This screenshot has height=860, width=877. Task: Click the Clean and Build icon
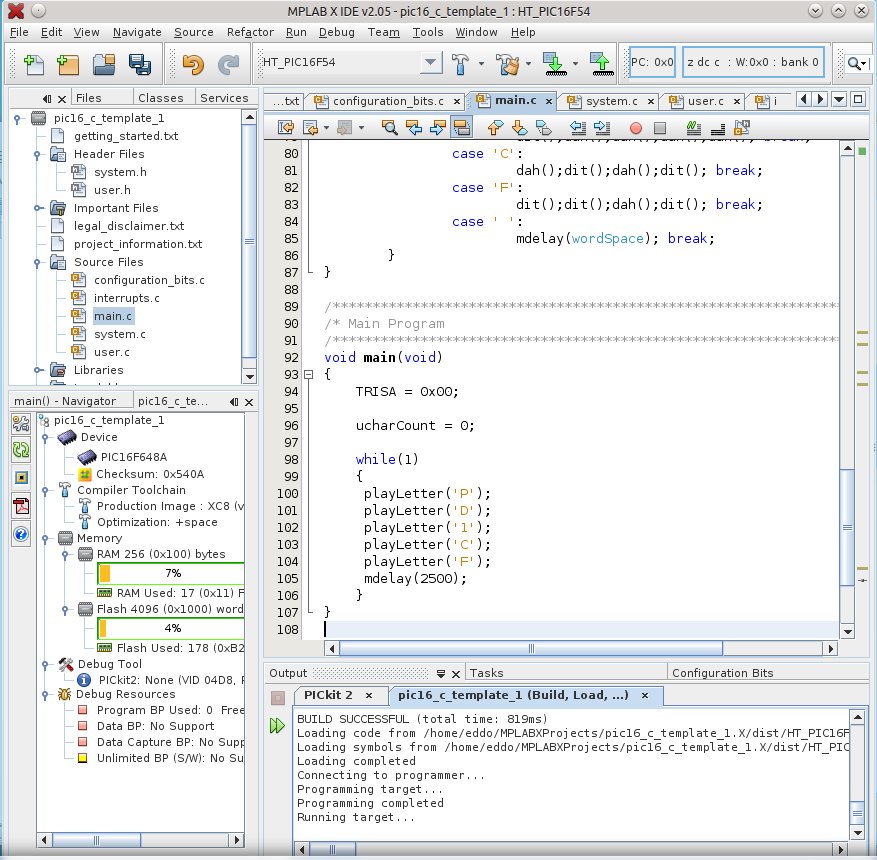[509, 65]
